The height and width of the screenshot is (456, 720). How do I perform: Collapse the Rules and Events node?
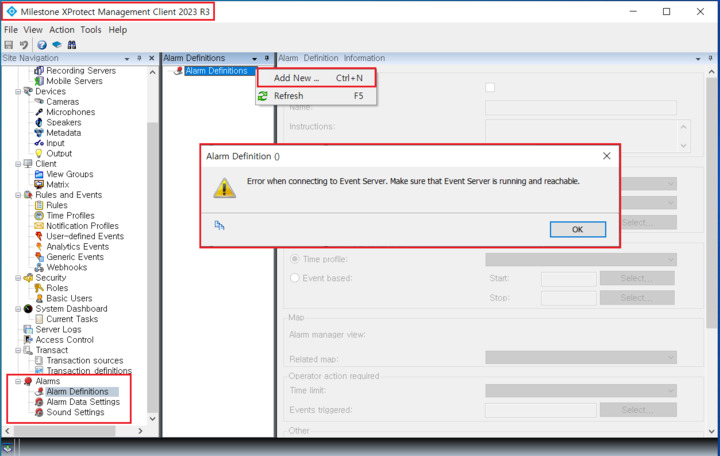[16, 195]
